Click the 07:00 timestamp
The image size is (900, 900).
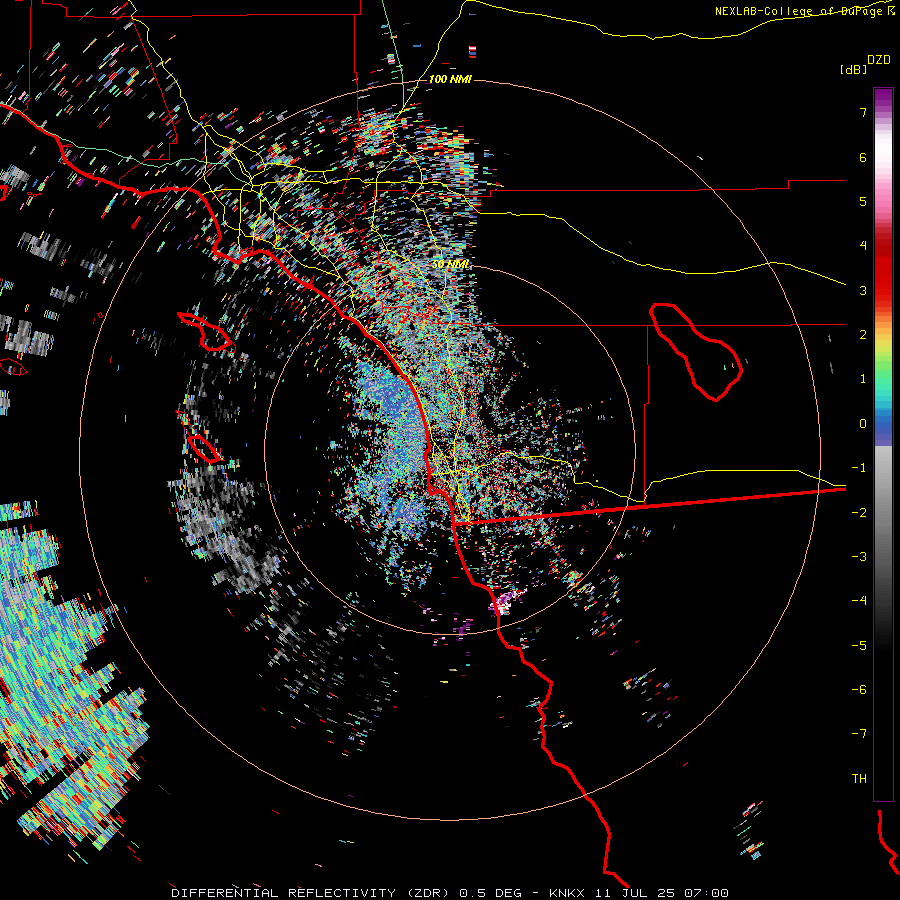[707, 893]
